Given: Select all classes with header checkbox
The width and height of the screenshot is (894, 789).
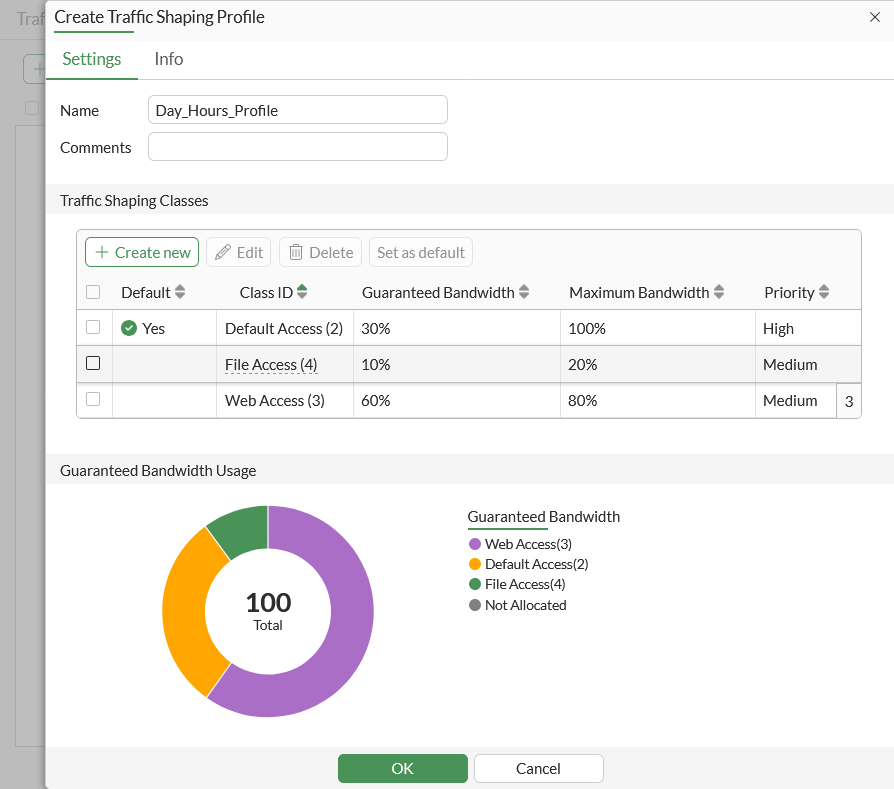Looking at the screenshot, I should coord(94,291).
